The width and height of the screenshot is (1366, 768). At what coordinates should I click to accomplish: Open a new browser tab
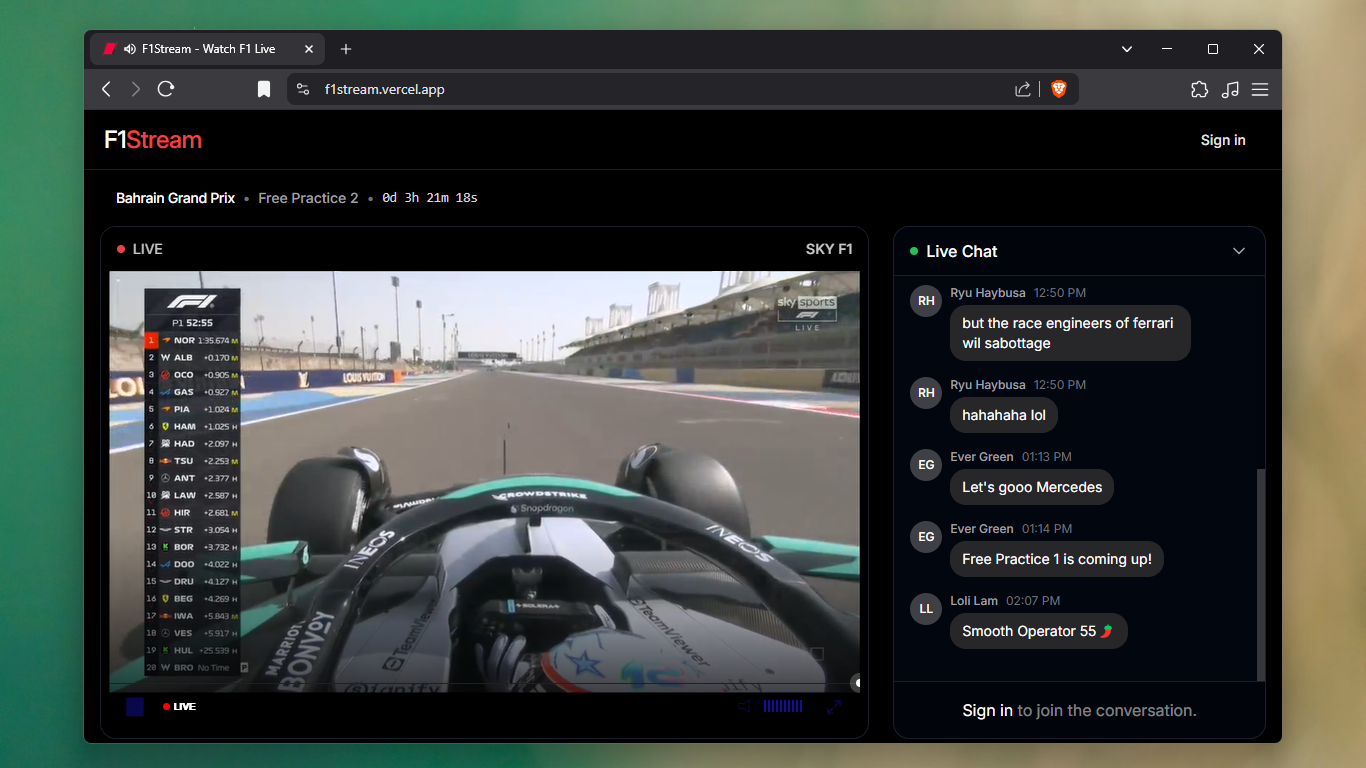point(346,48)
